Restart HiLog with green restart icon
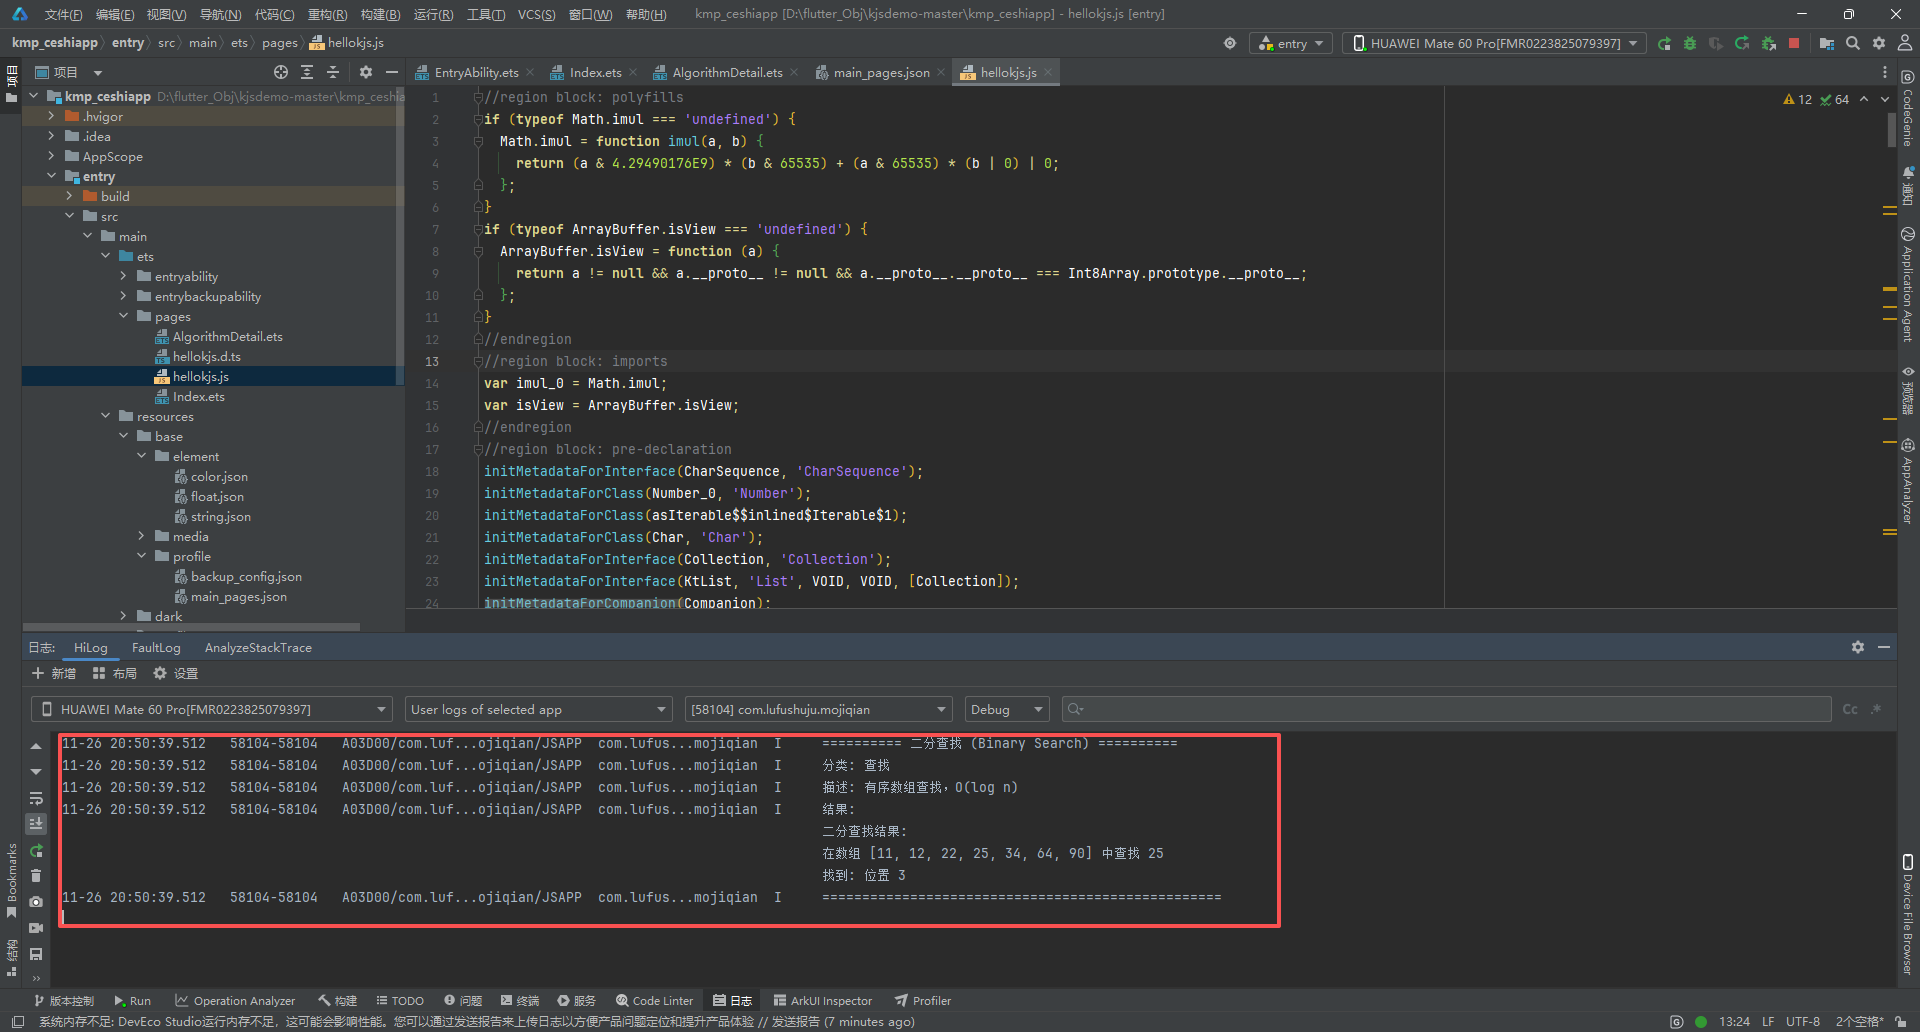Screen dimensions: 1920x1032 click(x=36, y=850)
